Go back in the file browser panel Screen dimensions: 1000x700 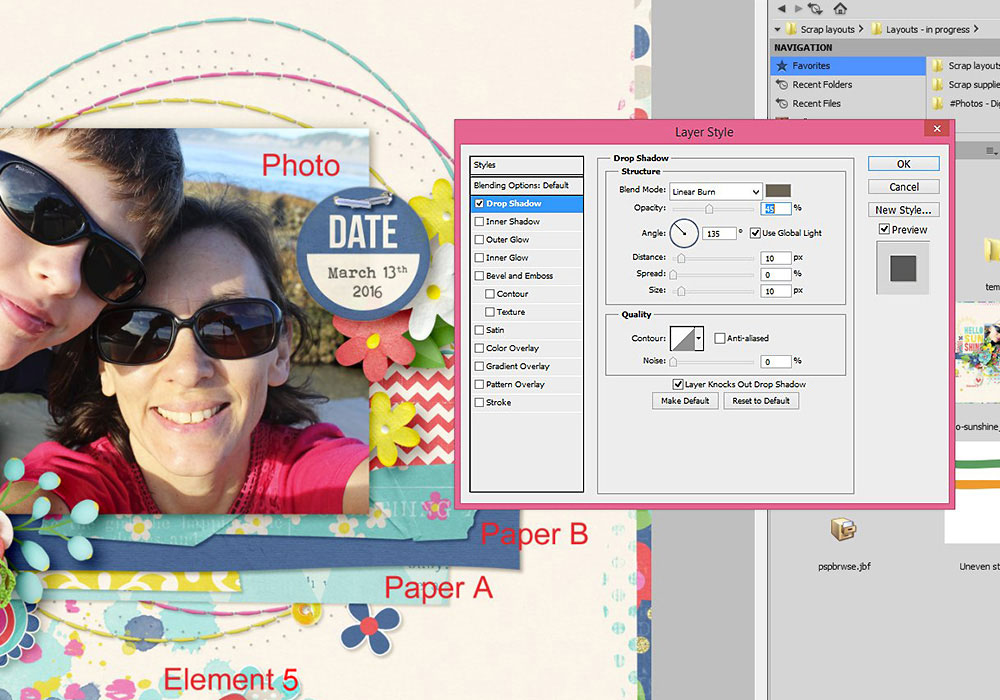tap(781, 8)
